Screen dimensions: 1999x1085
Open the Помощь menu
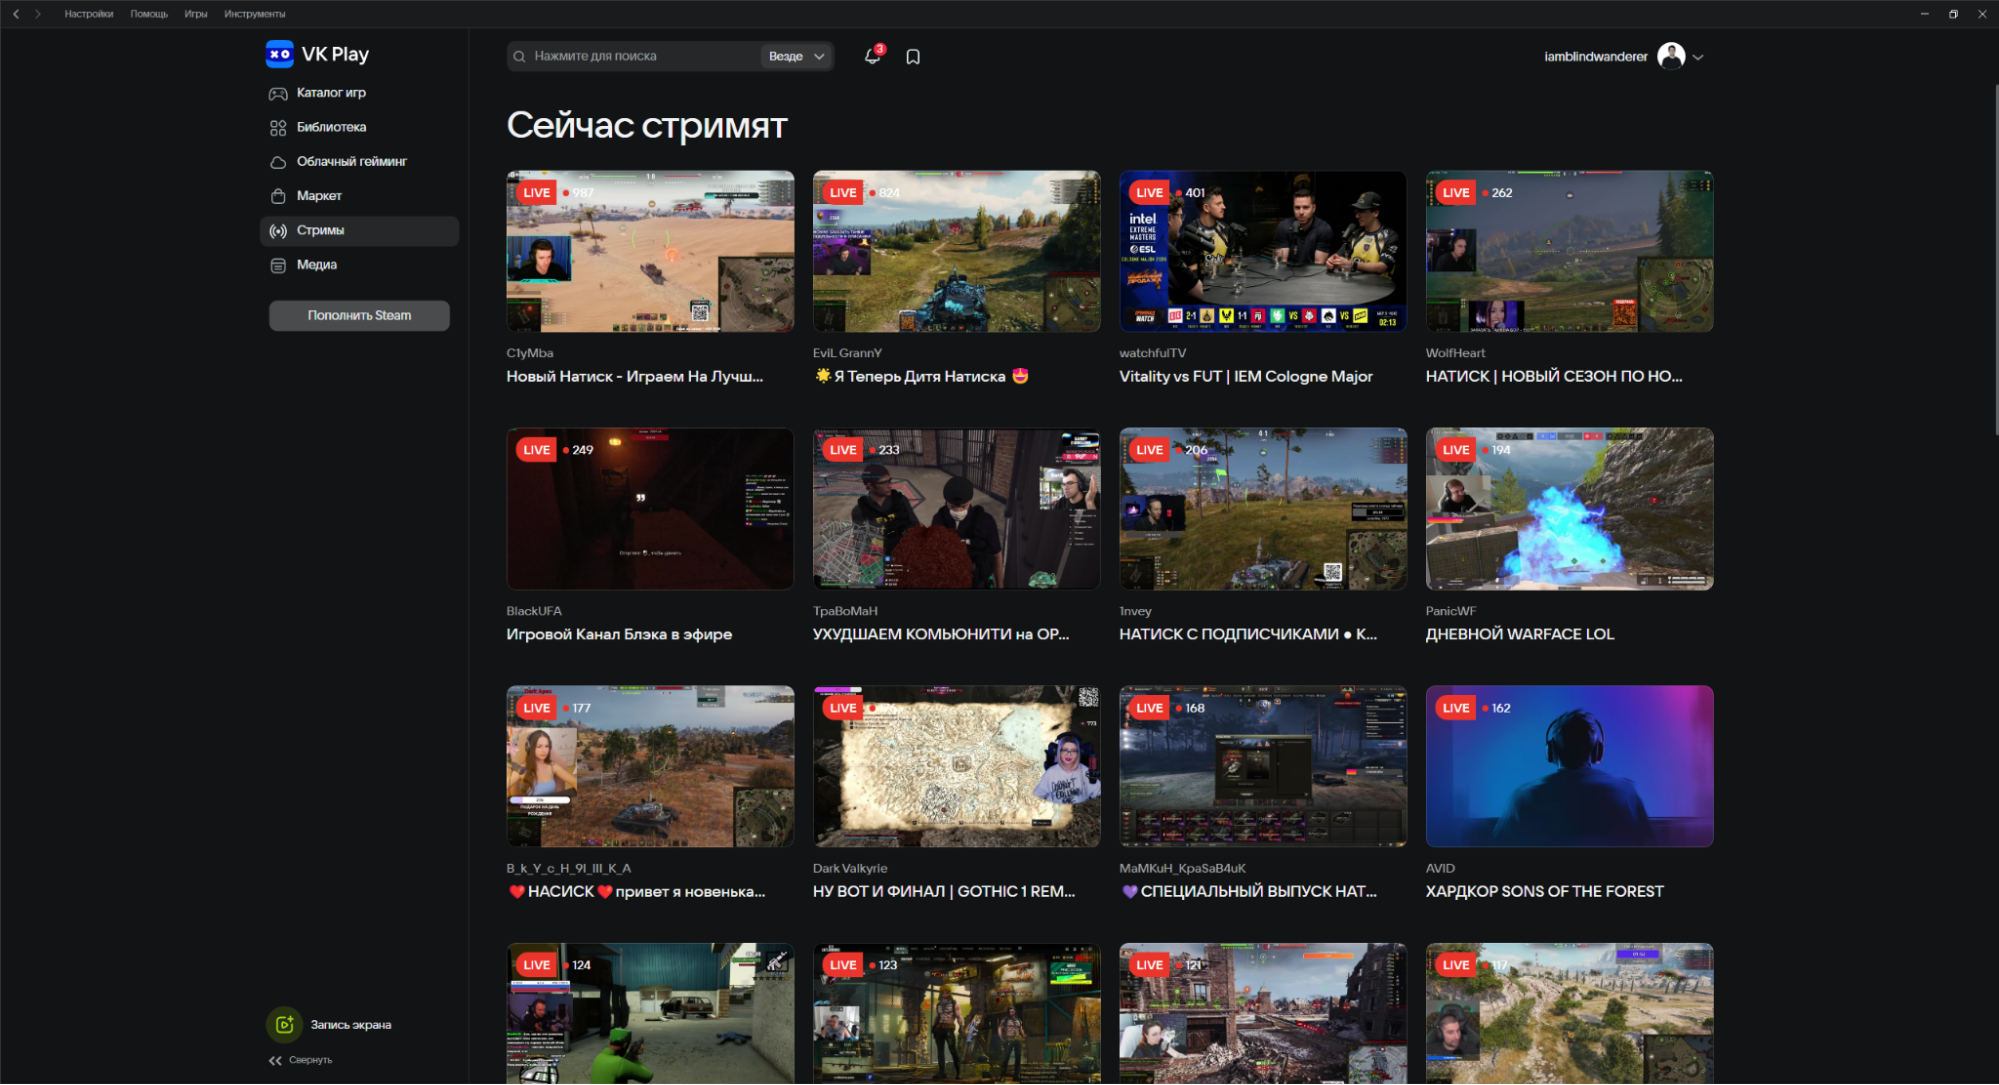click(x=149, y=14)
